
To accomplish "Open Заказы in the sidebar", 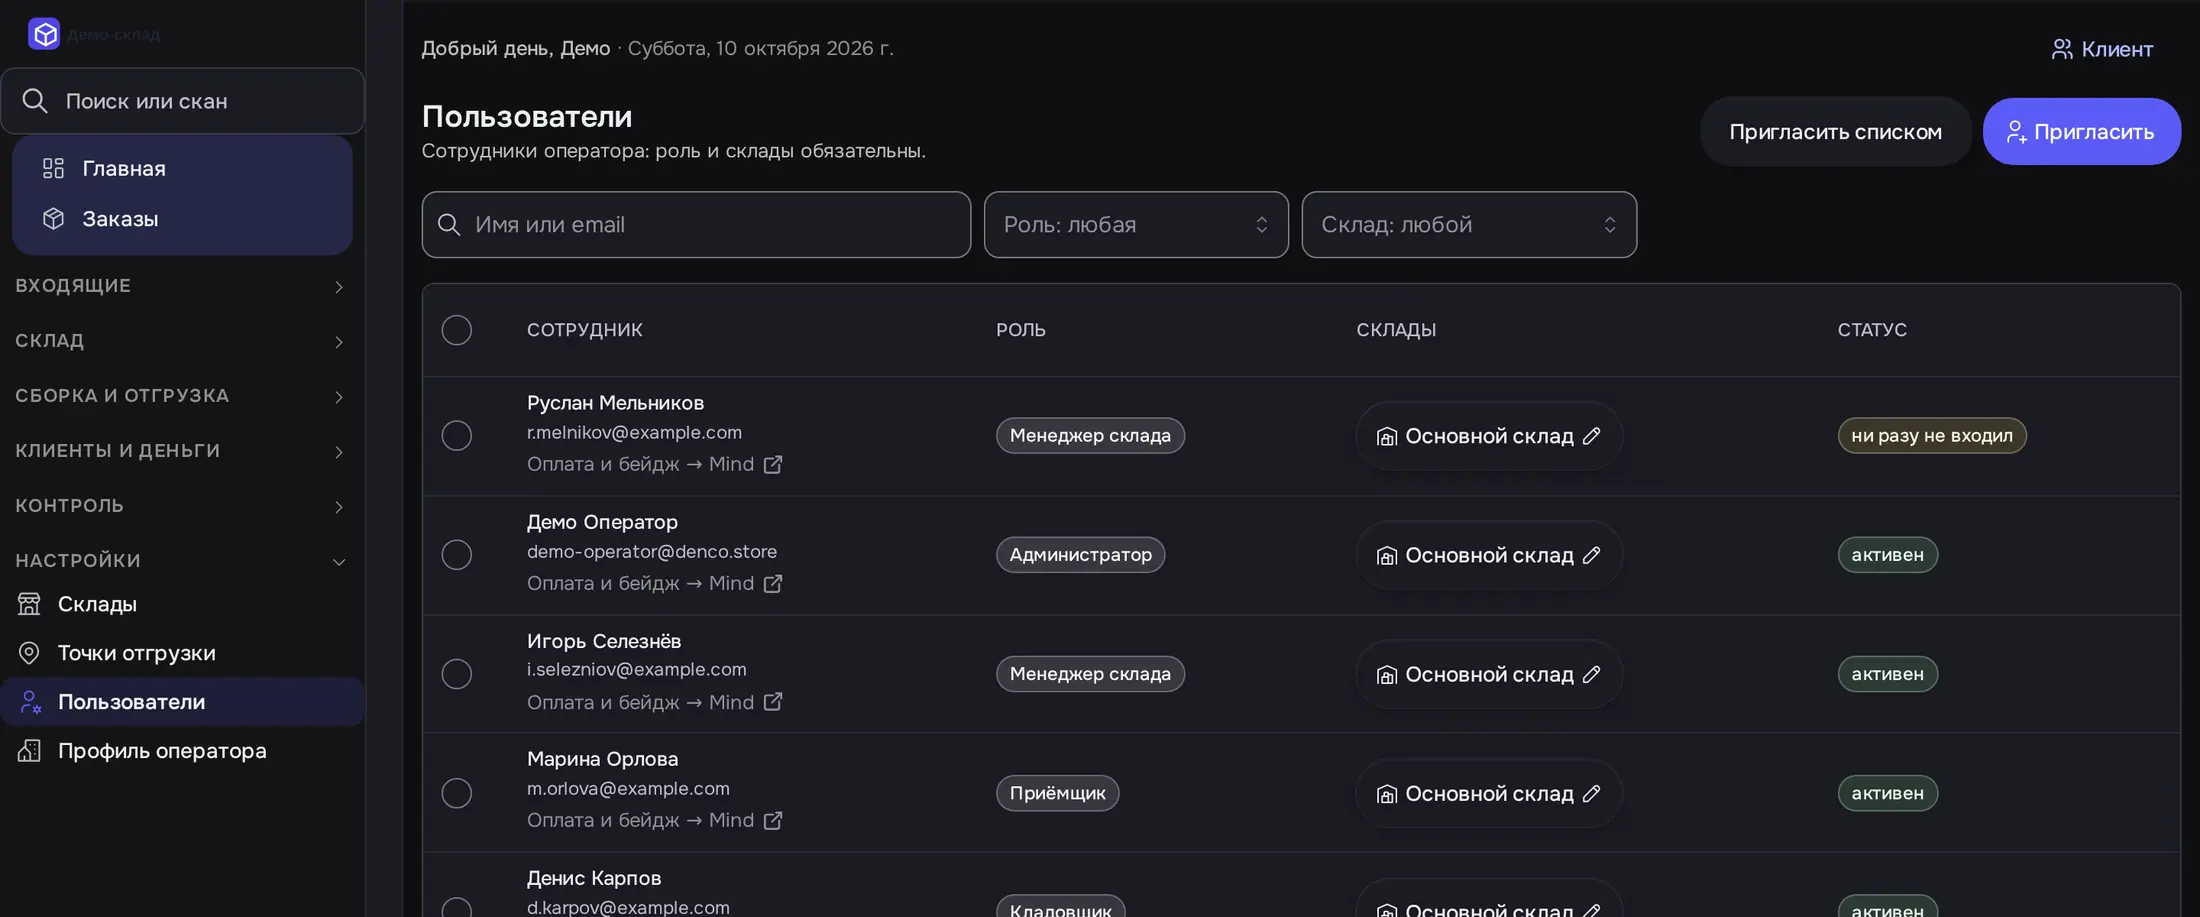I will click(x=182, y=219).
